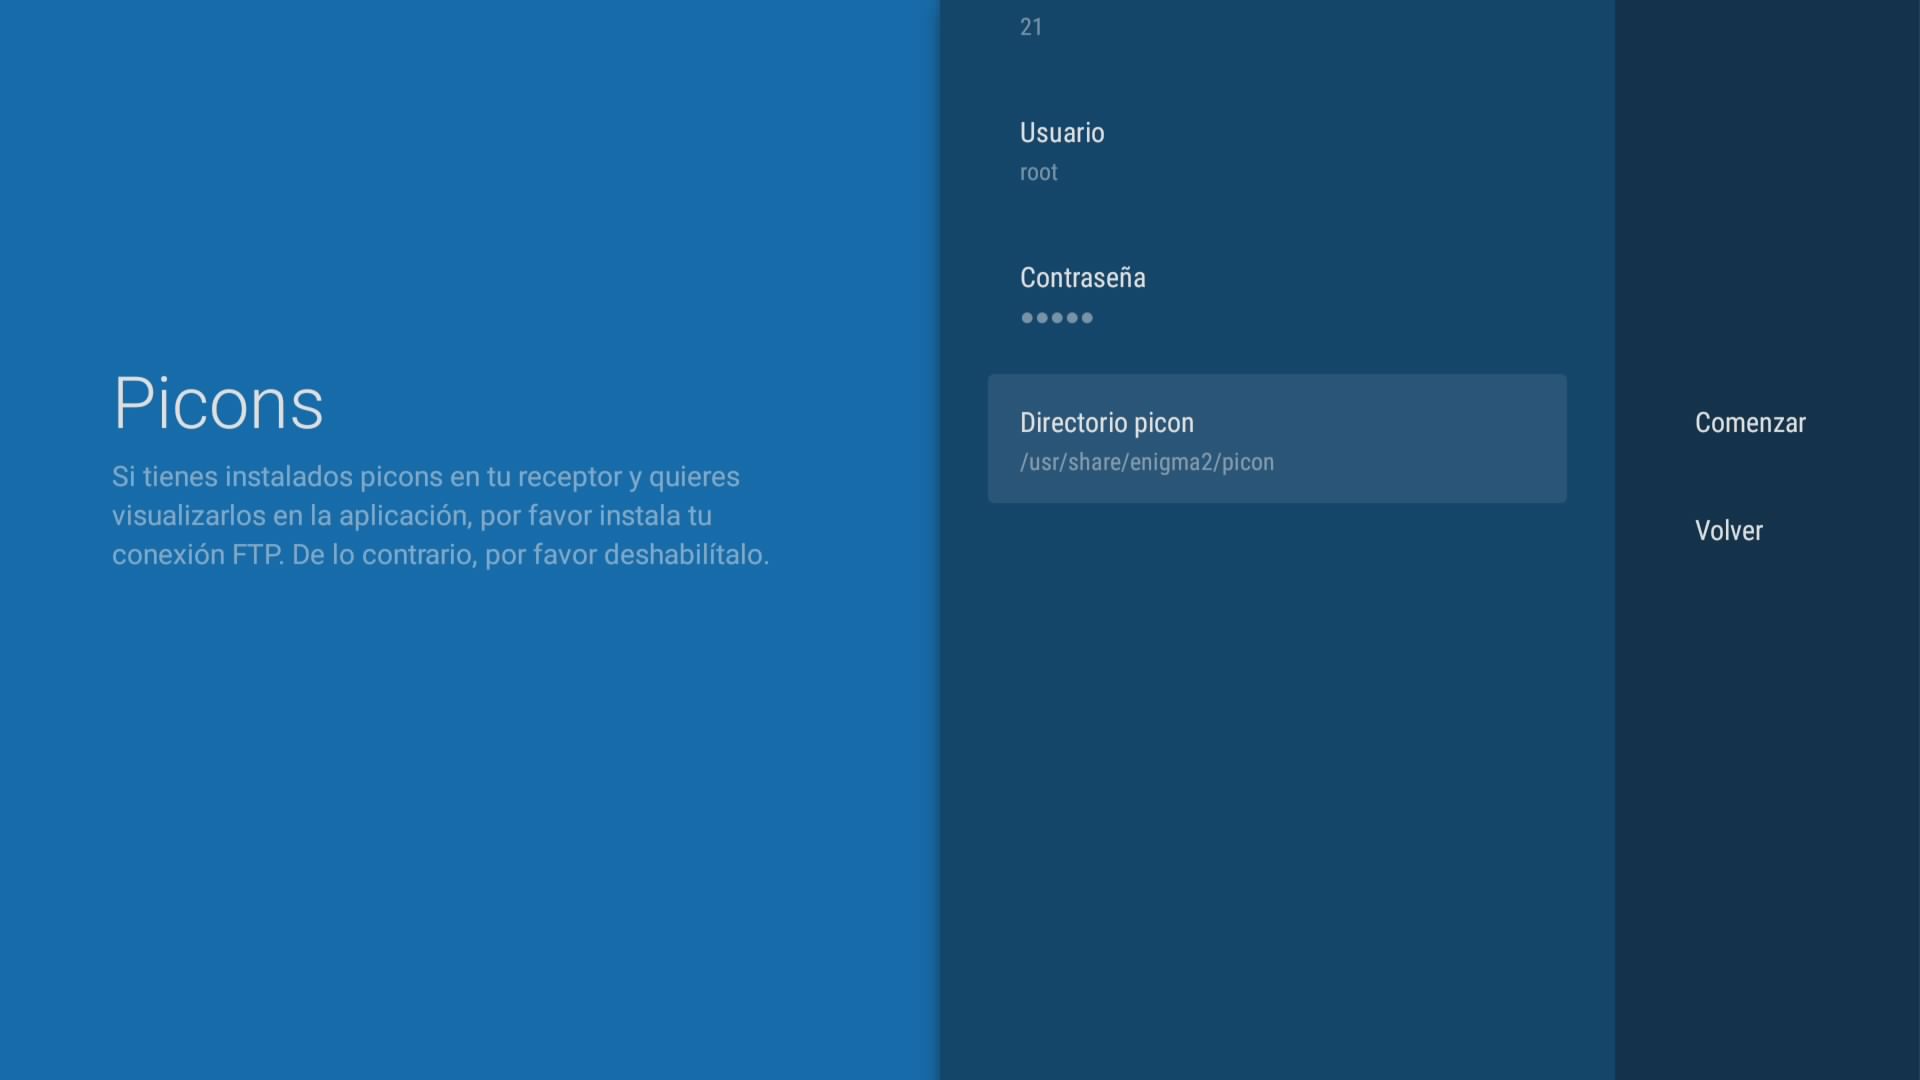The image size is (1920, 1080).
Task: Click the masked password dots
Action: pos(1056,318)
